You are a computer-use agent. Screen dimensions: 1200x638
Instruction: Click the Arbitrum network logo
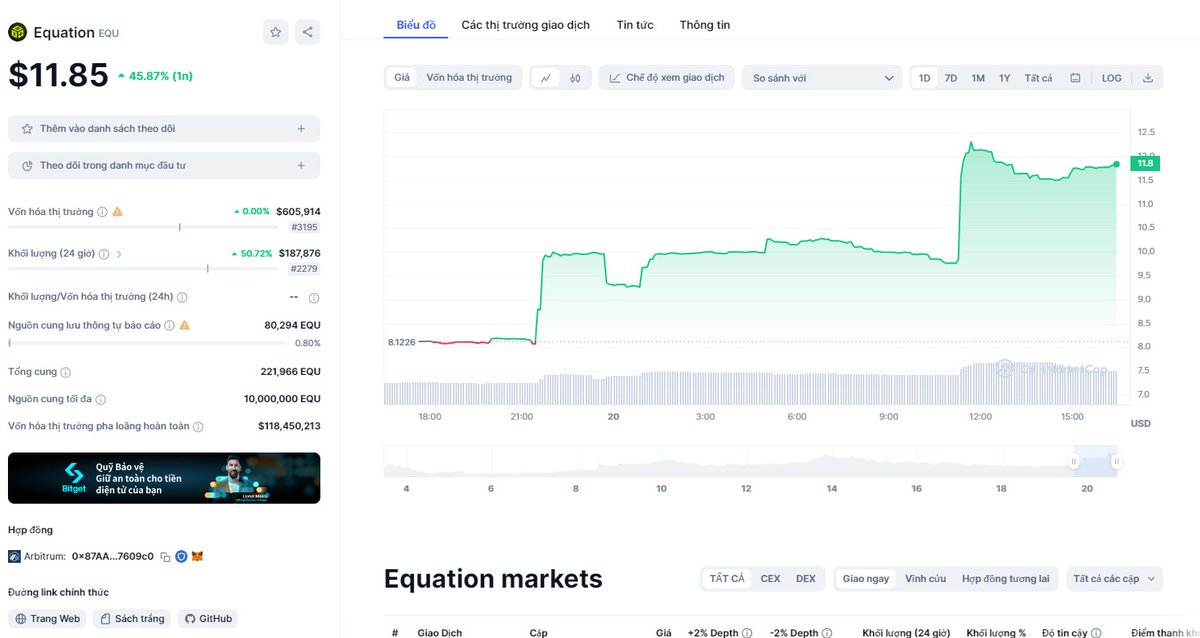click(14, 556)
